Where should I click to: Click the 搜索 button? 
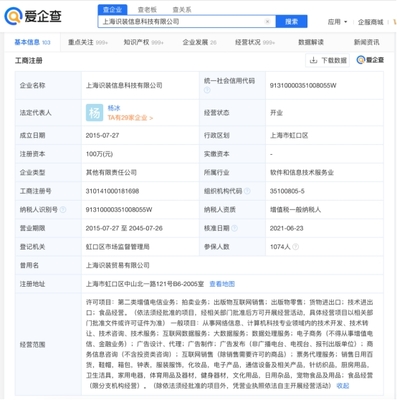(292, 22)
